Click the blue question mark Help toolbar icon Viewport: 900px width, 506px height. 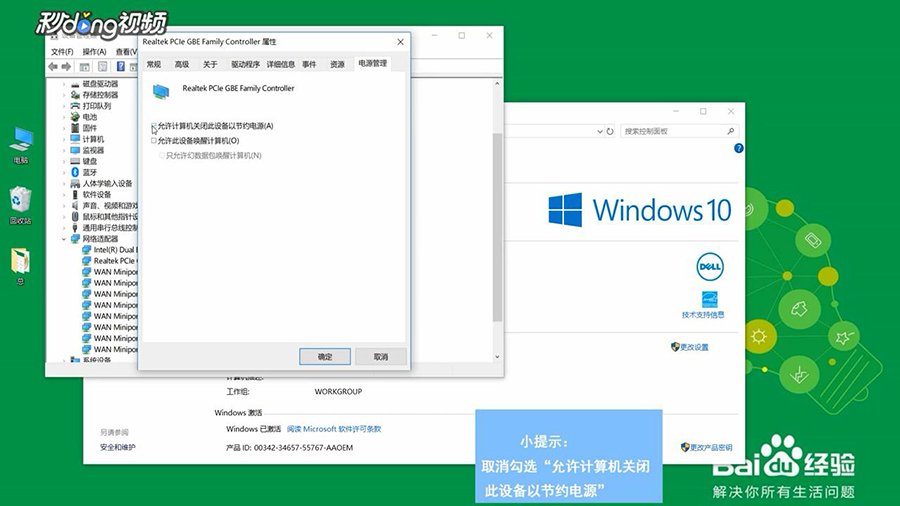pos(121,67)
